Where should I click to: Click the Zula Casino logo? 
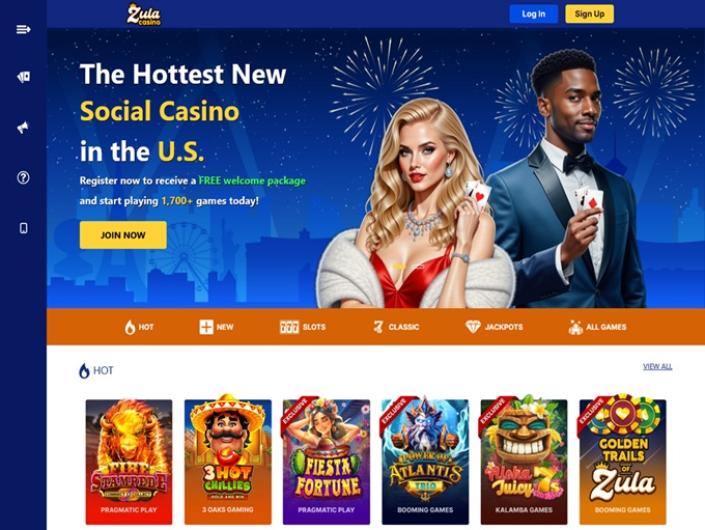(143, 14)
